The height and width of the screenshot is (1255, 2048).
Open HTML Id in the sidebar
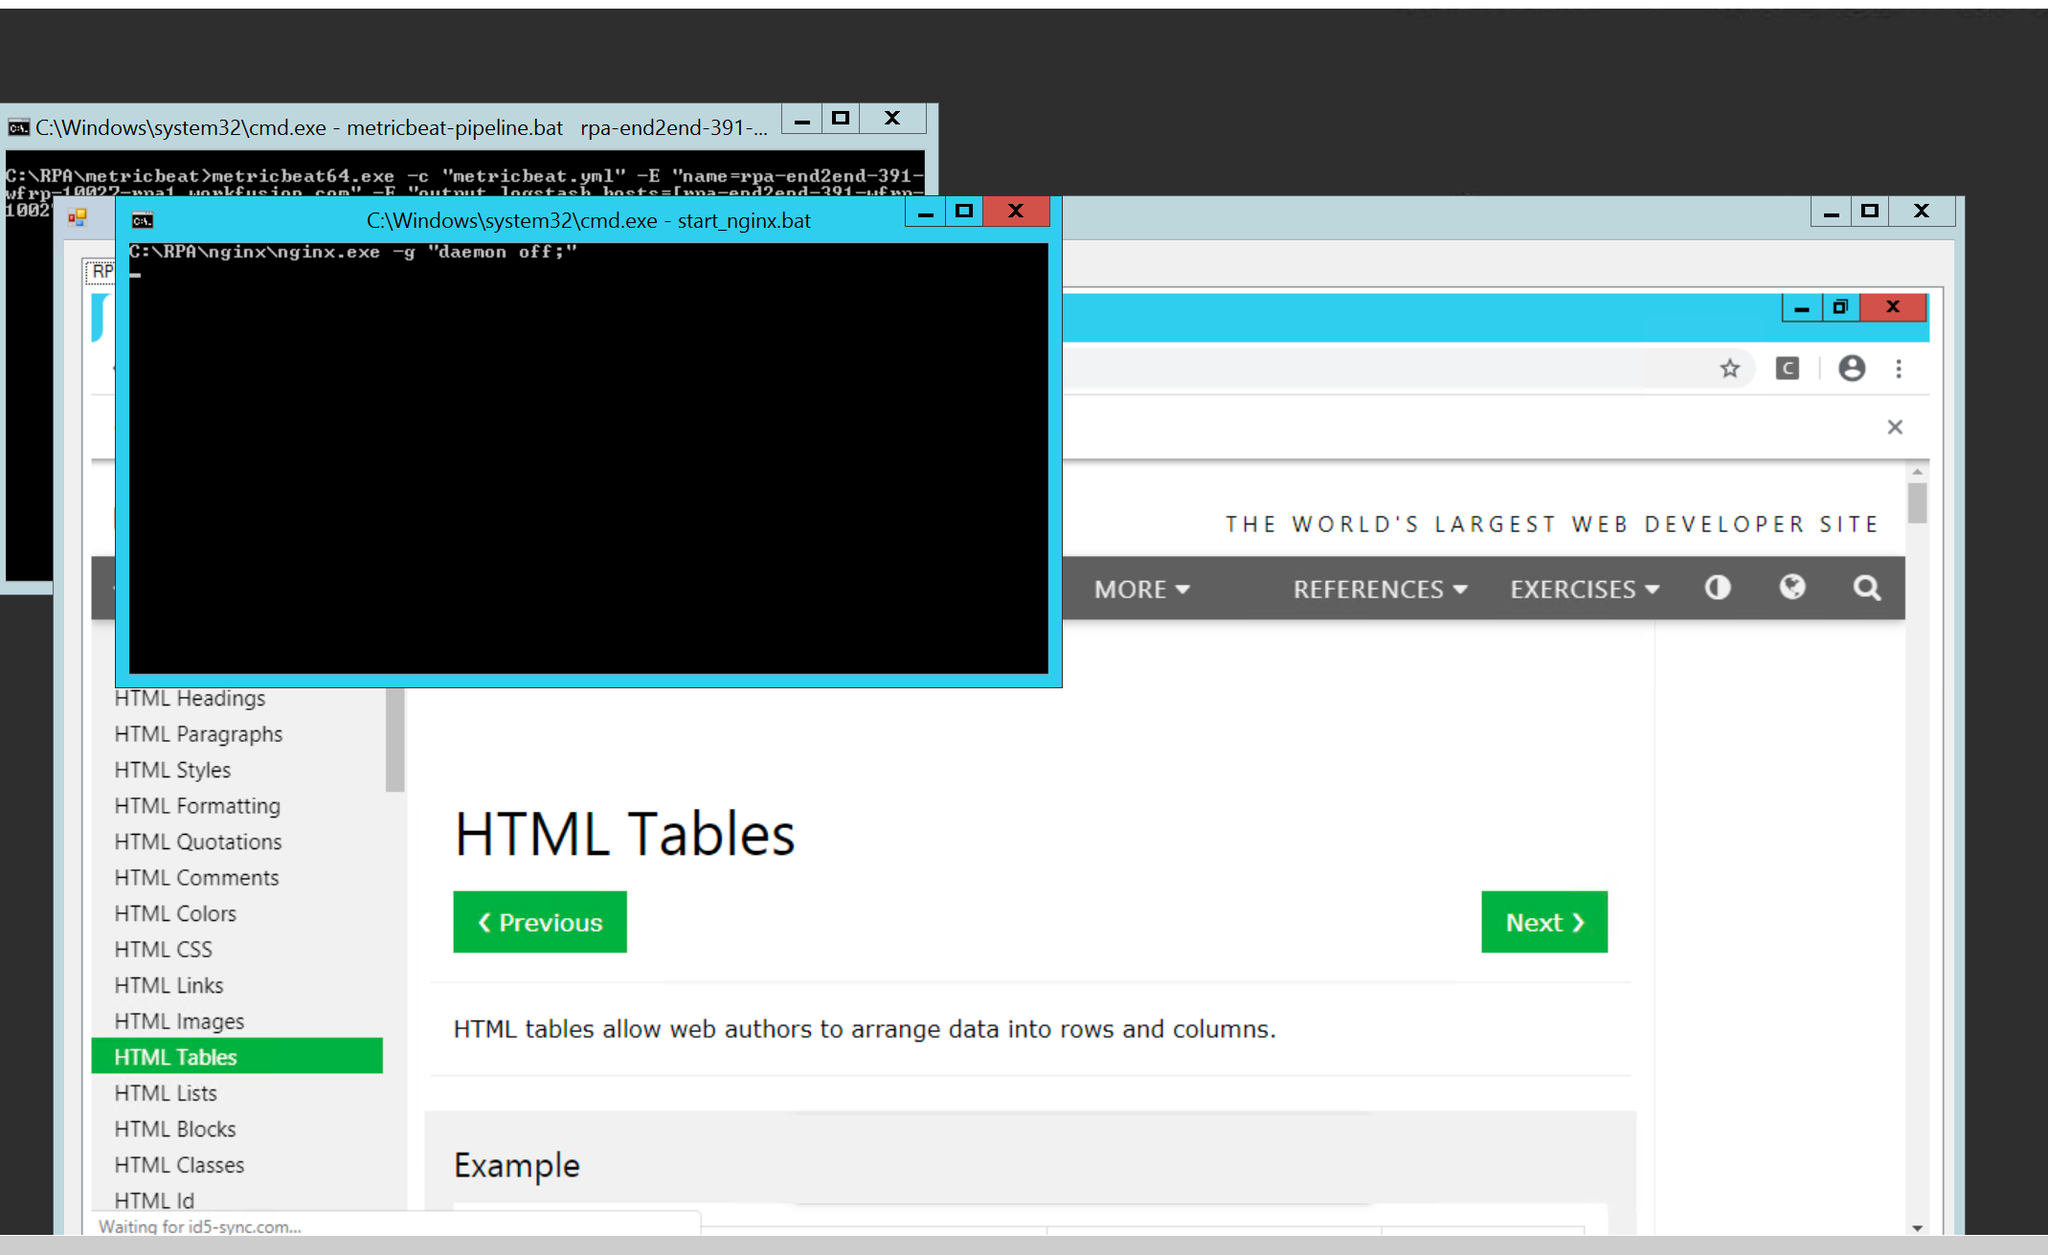(x=154, y=1201)
